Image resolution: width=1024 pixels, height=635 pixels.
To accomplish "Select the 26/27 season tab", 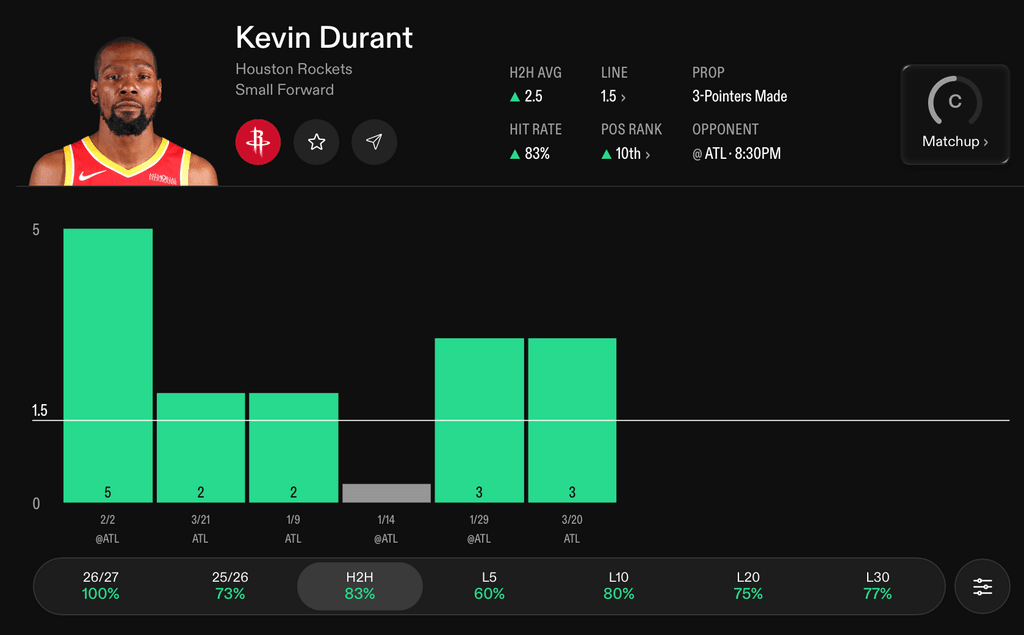I will [101, 585].
